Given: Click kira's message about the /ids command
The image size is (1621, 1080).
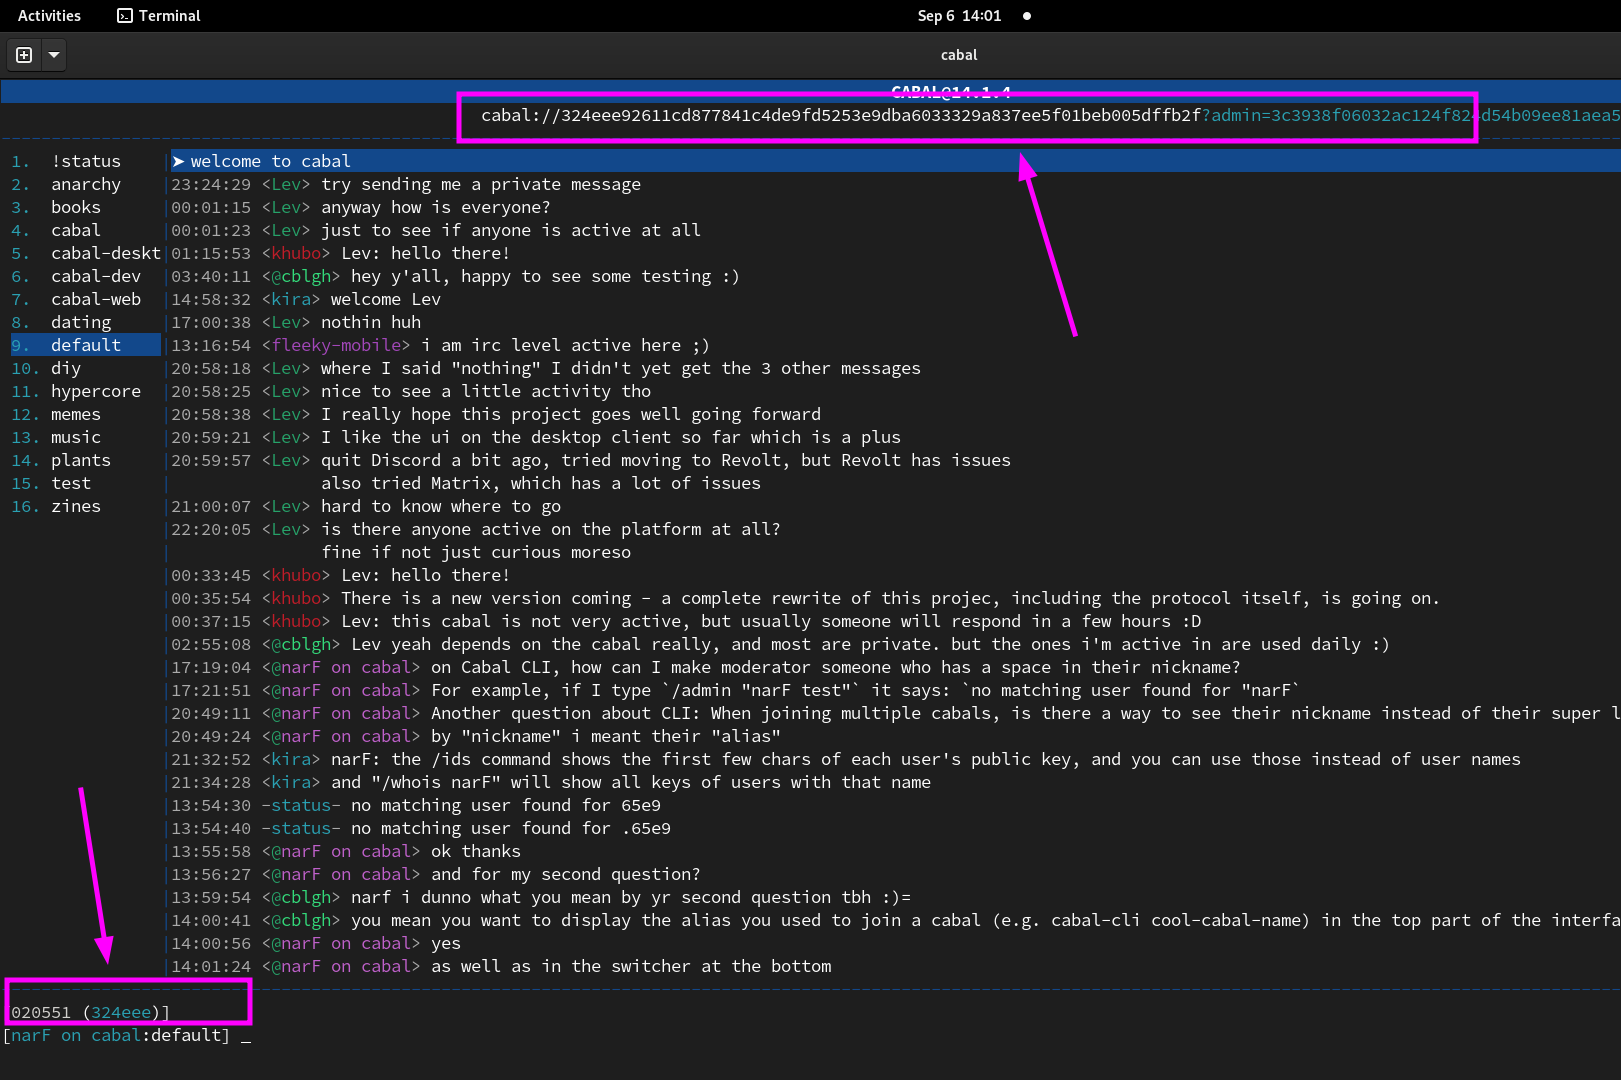Looking at the screenshot, I should click(926, 759).
